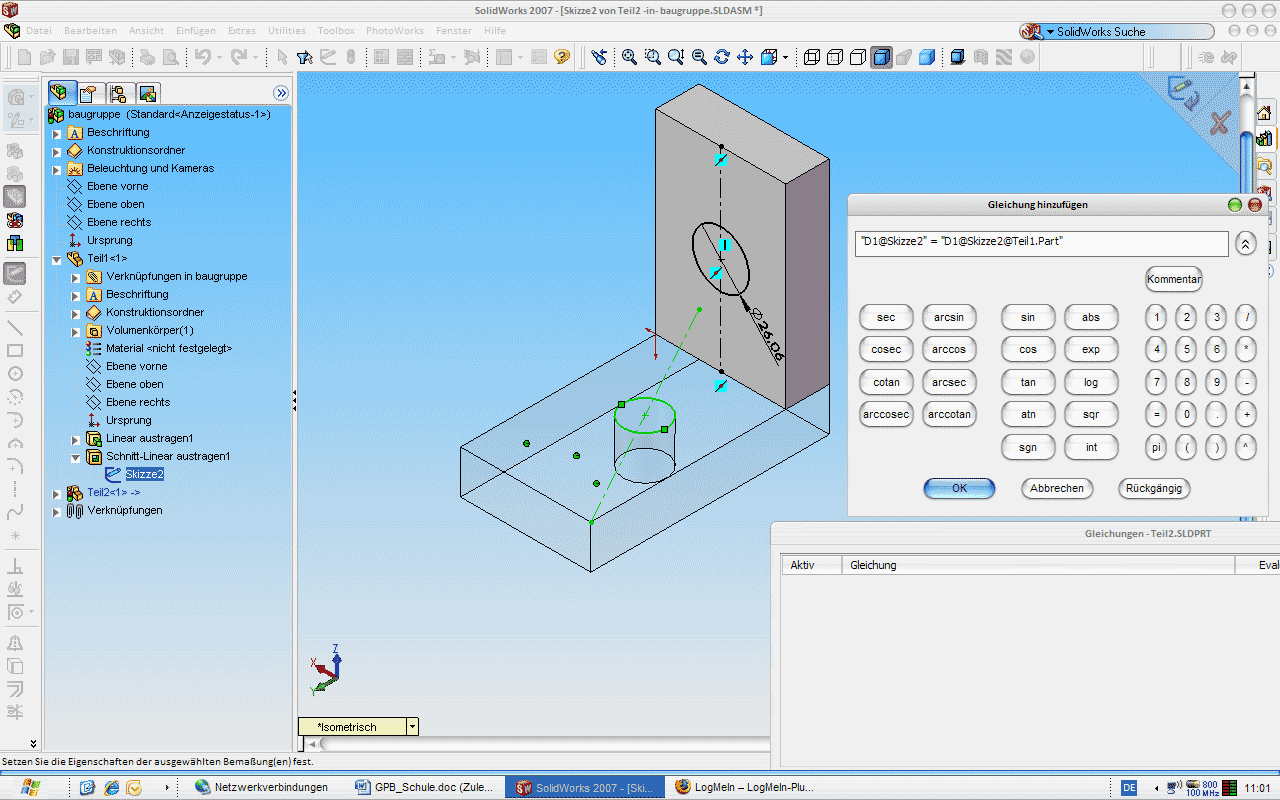Select the Circle sketch tool
The width and height of the screenshot is (1280, 800).
pyautogui.click(x=15, y=373)
